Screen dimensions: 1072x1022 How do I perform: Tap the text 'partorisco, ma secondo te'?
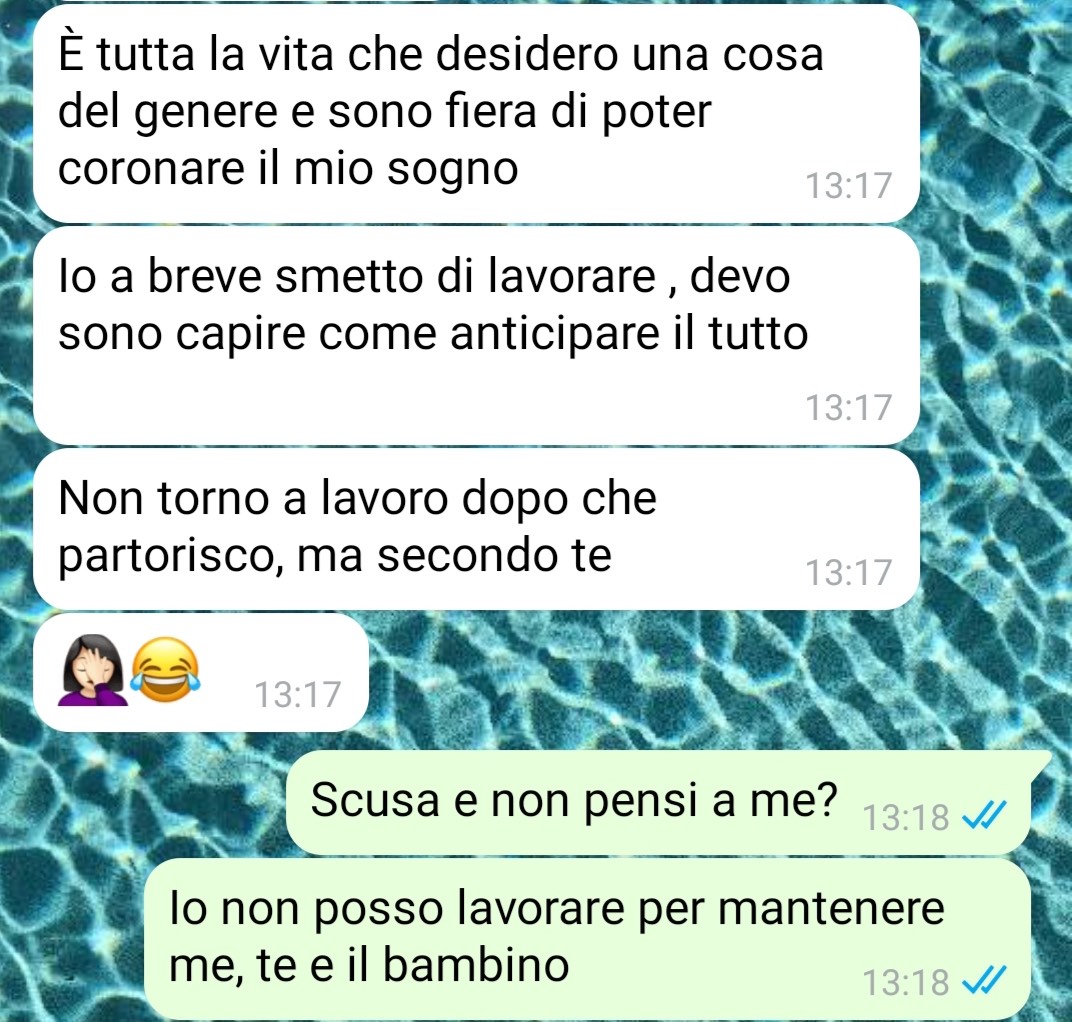[334, 556]
